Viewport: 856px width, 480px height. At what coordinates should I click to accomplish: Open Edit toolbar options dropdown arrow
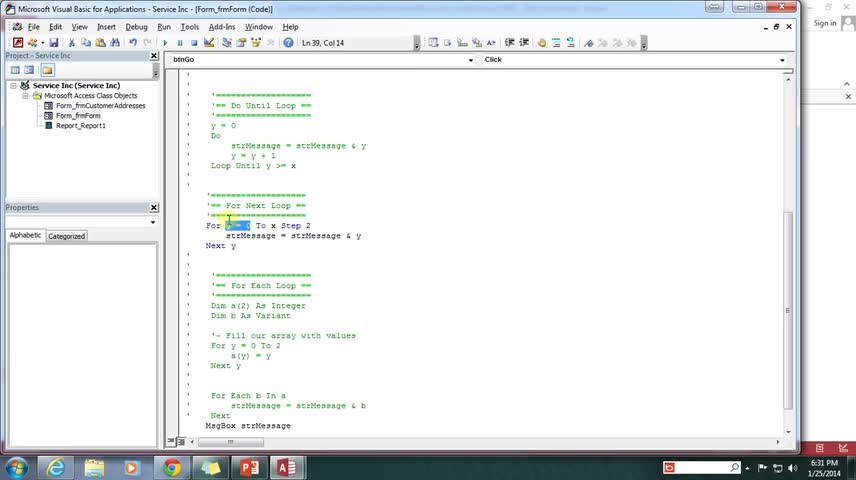pyautogui.click(x=644, y=44)
